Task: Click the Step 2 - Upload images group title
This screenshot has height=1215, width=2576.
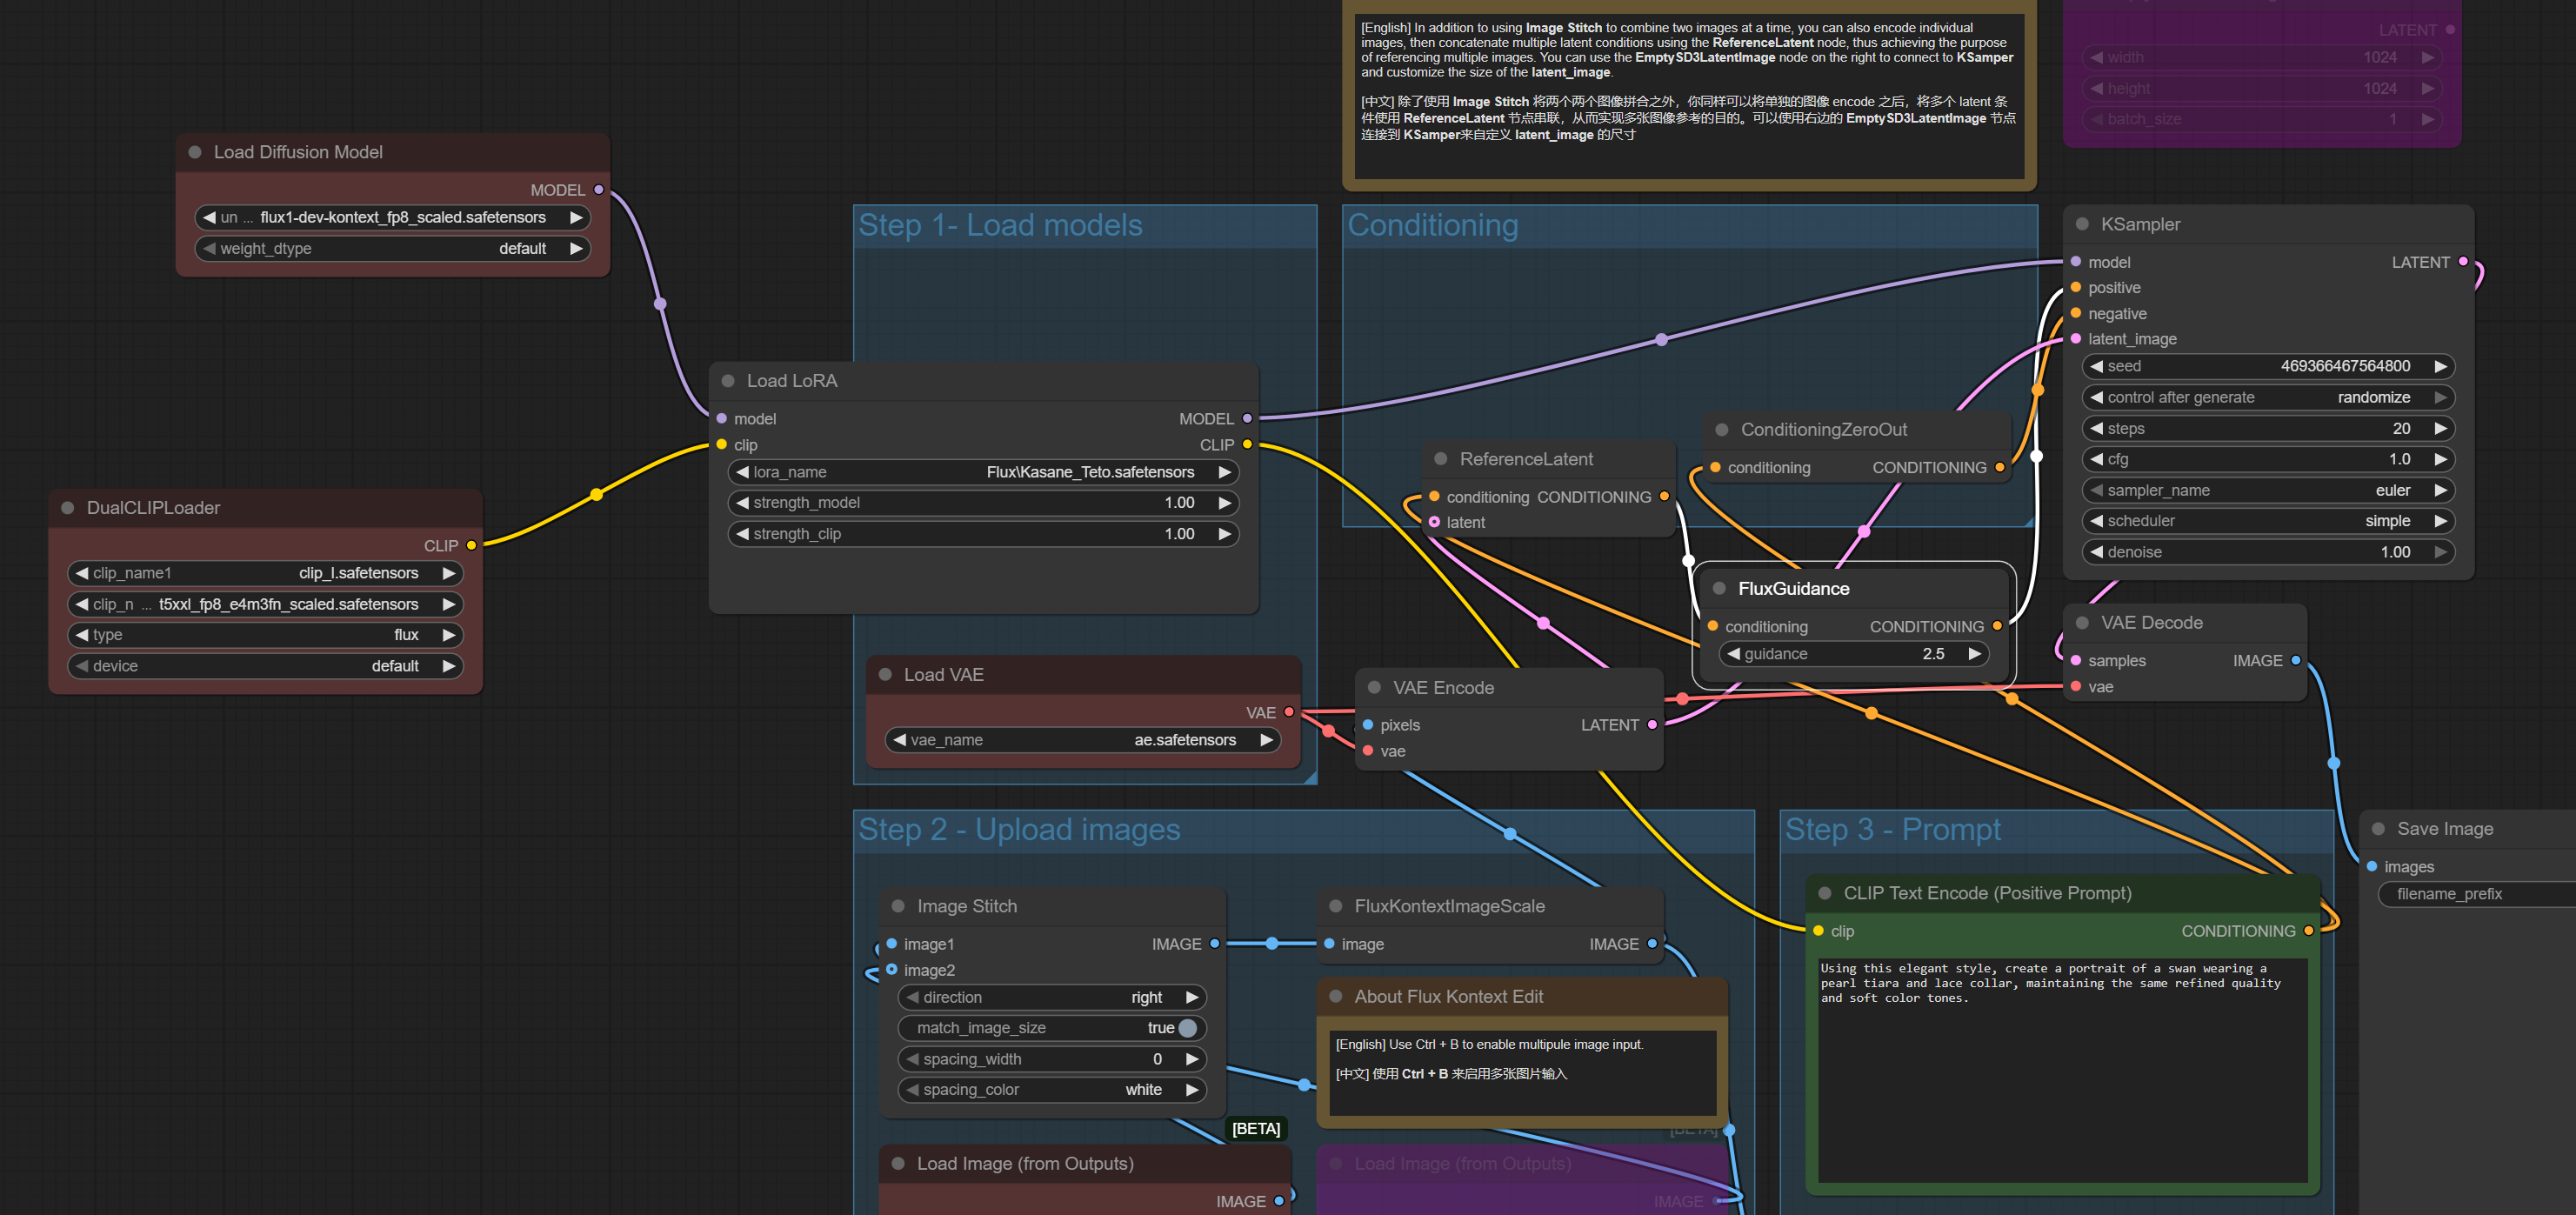Action: point(1019,830)
